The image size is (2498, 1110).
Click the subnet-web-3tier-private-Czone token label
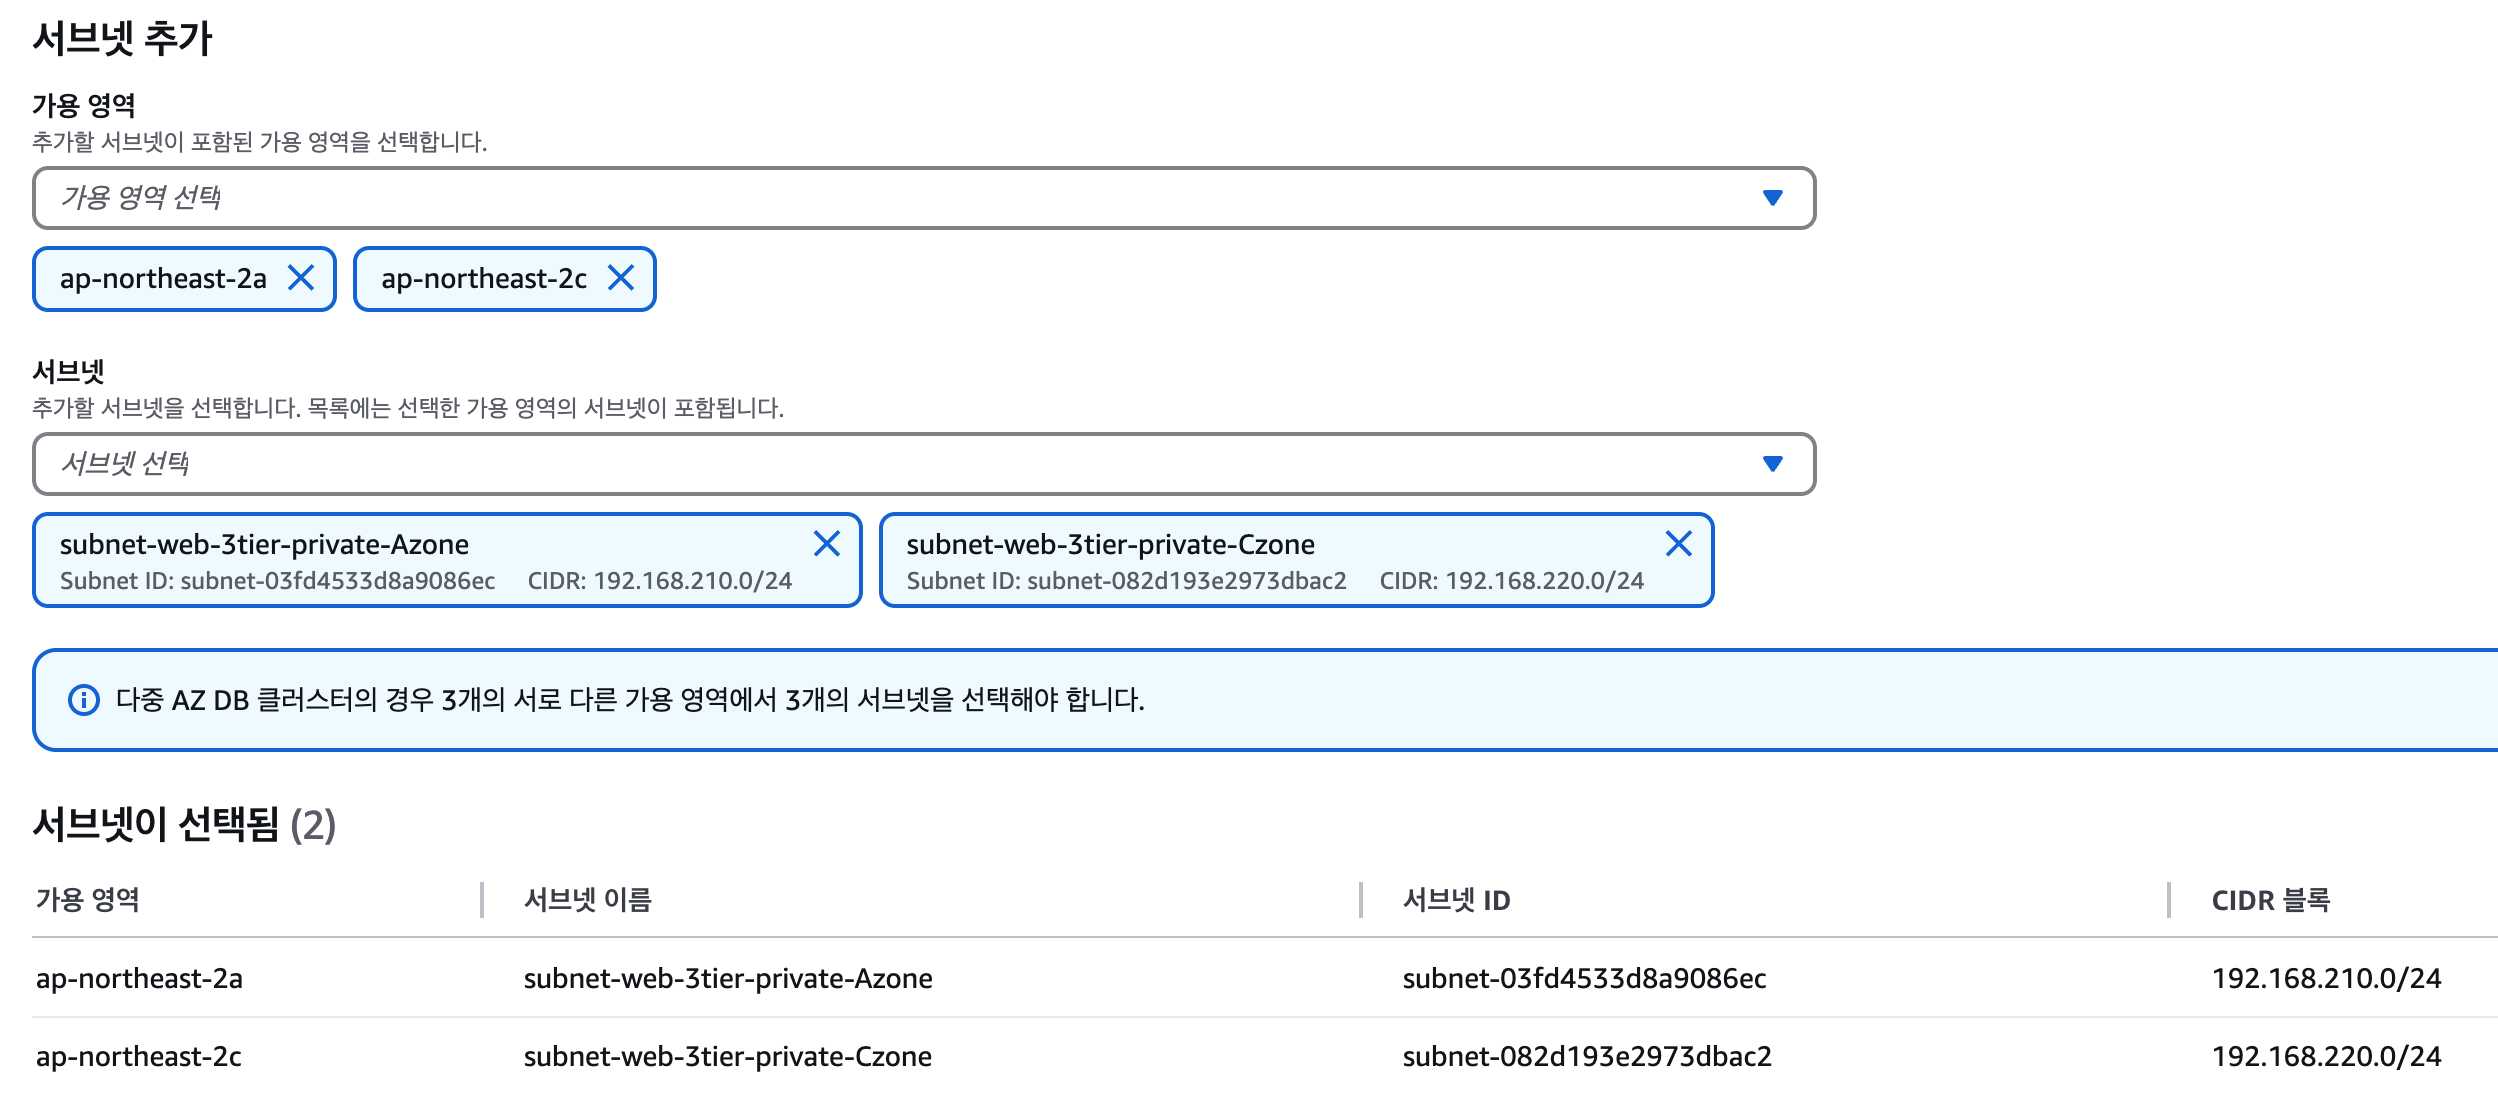(1110, 544)
